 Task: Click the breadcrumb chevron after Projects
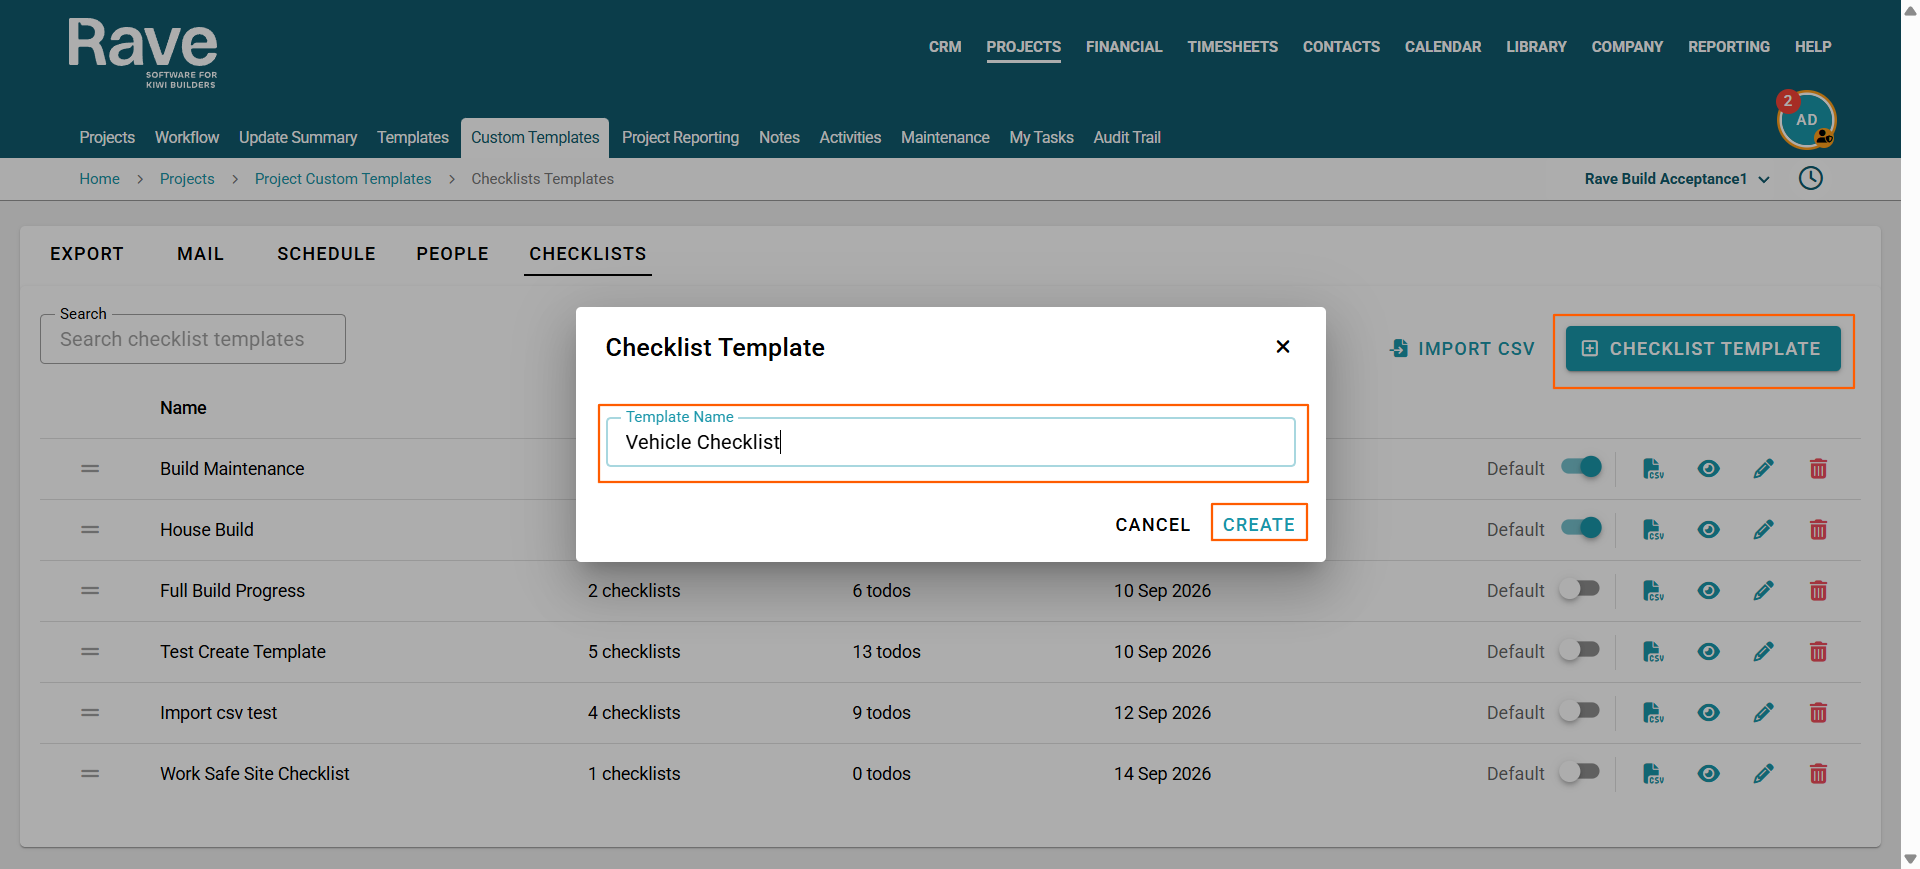235,179
